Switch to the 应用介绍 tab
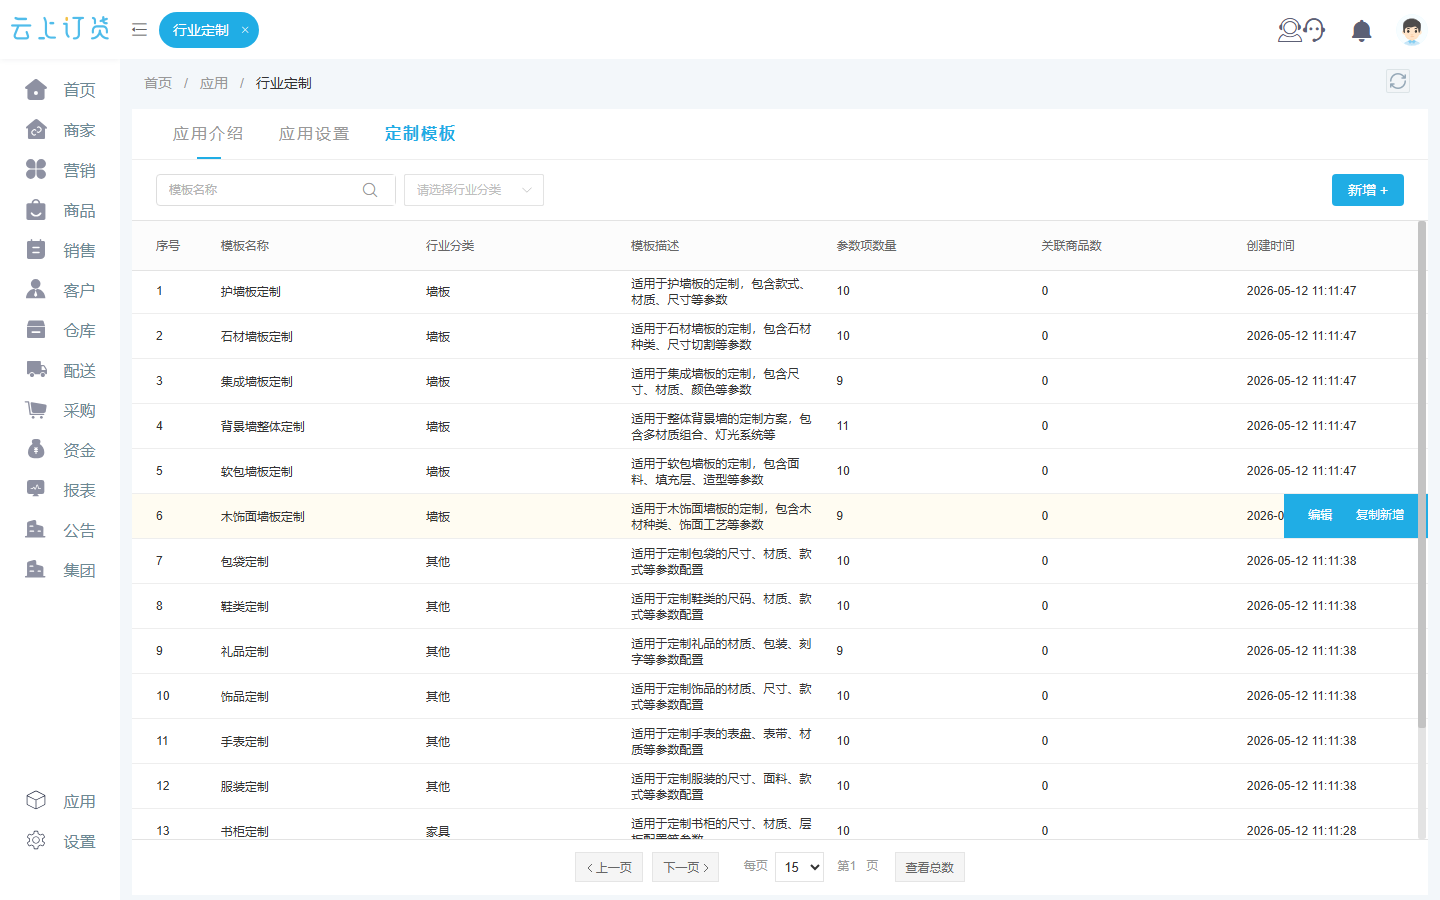1440x900 pixels. click(208, 134)
